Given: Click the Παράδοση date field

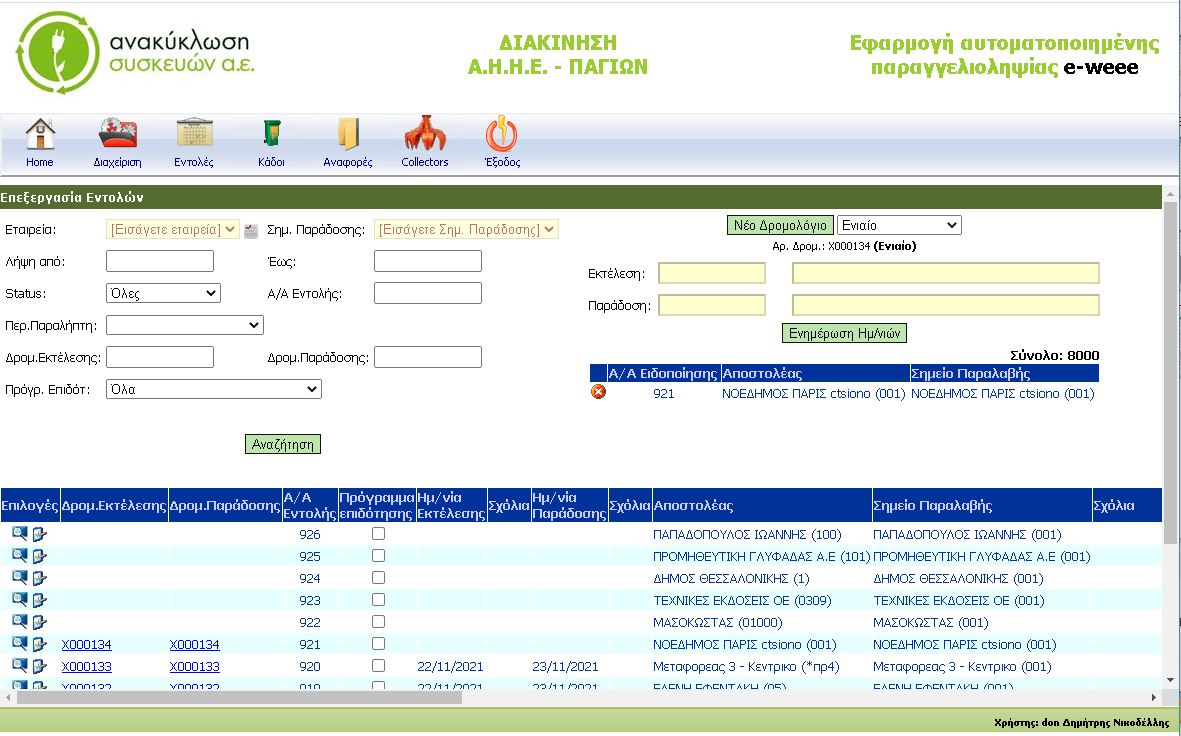Looking at the screenshot, I should click(x=712, y=304).
